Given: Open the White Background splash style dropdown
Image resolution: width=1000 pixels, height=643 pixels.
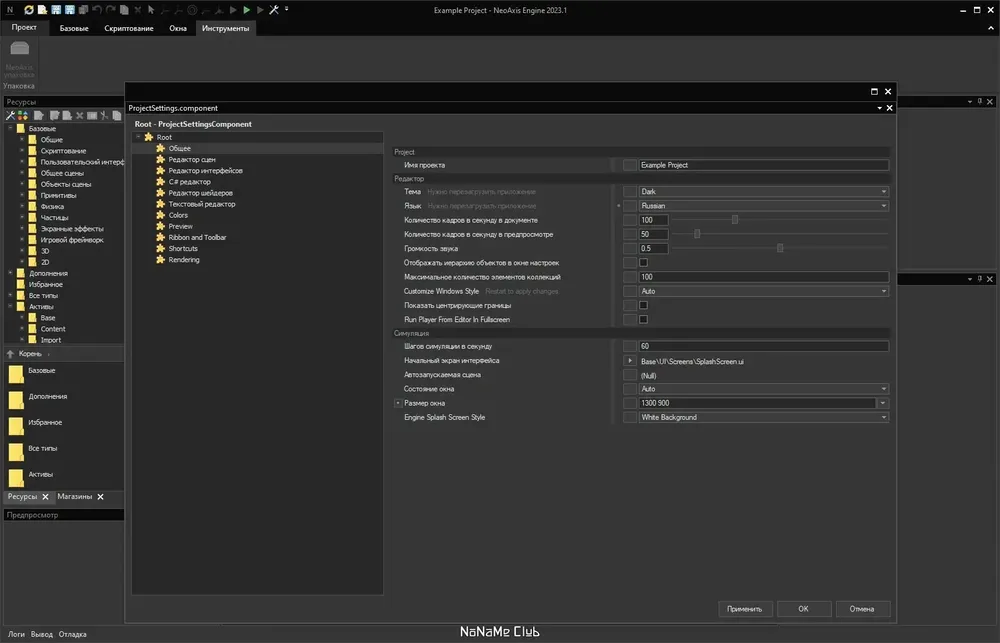Looking at the screenshot, I should pos(763,417).
